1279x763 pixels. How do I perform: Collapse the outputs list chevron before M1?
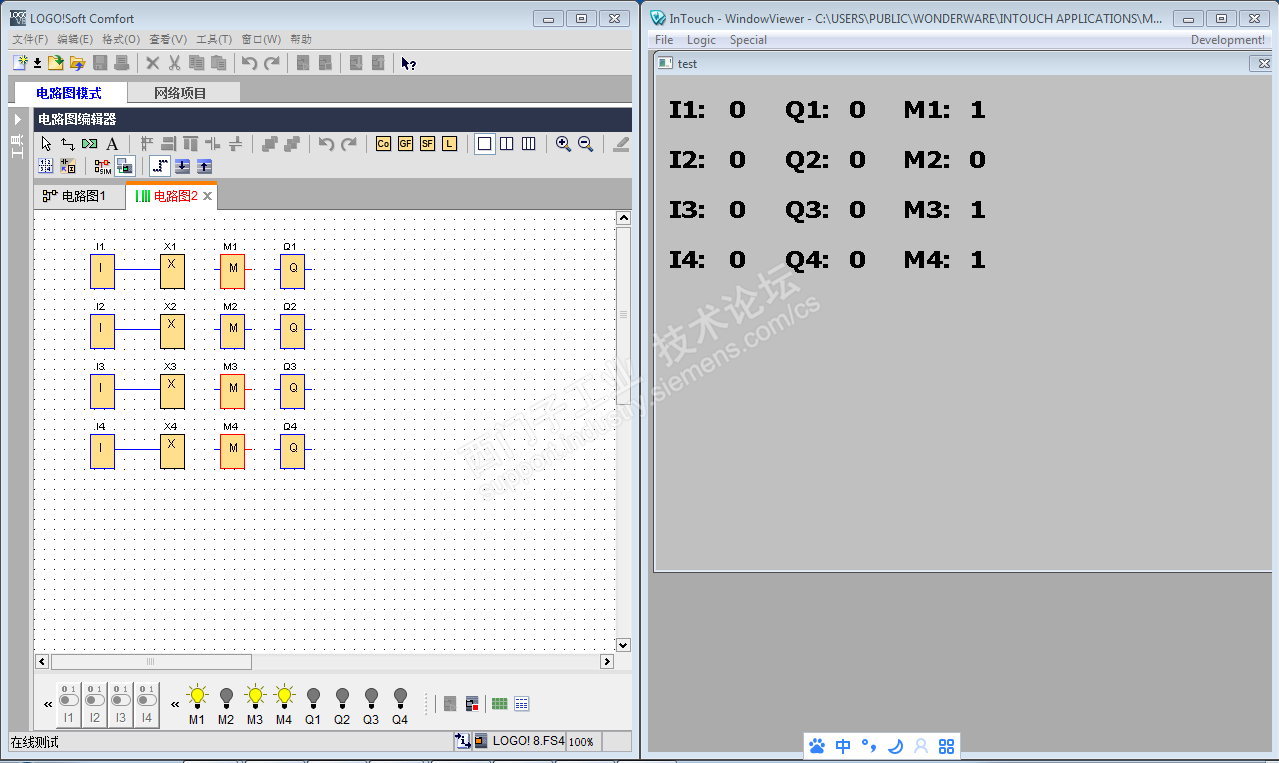(x=175, y=704)
